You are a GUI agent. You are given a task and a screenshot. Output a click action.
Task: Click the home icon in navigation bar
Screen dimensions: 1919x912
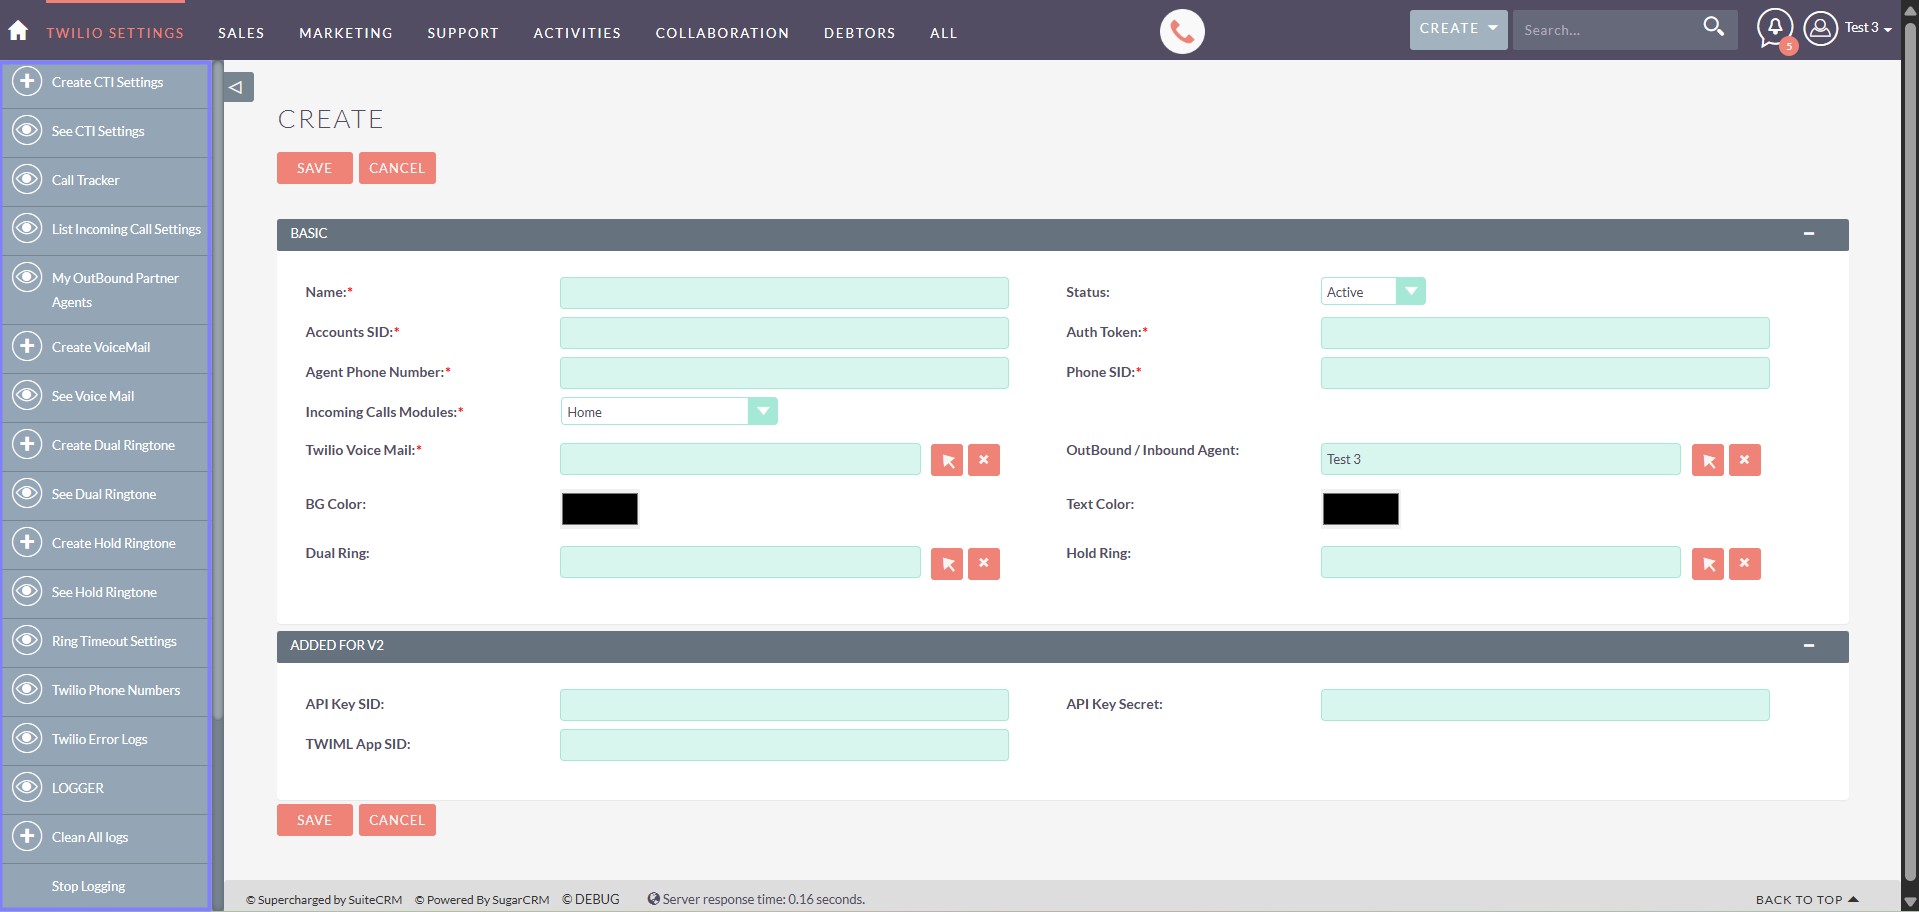[18, 31]
